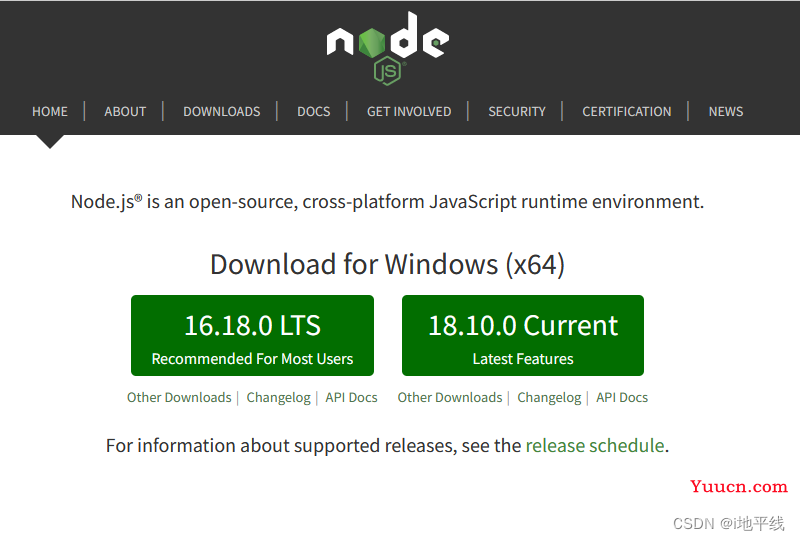This screenshot has width=800, height=541.
Task: View Changelog under the LTS button
Action: (279, 398)
